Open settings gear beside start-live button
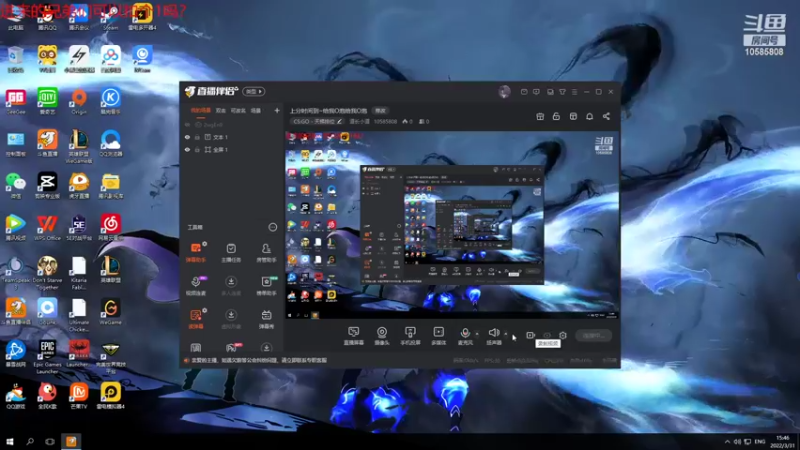This screenshot has height=450, width=800. click(563, 335)
